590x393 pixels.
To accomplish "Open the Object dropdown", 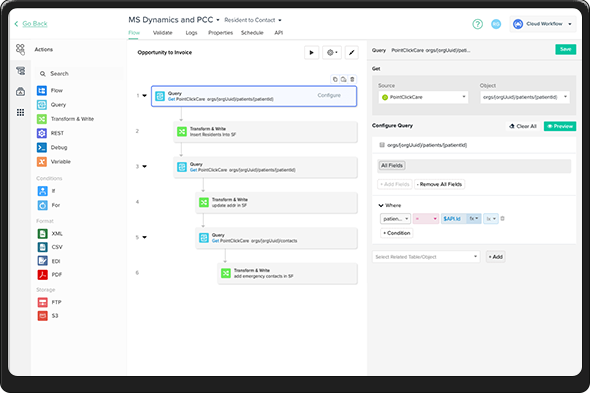I will [x=525, y=97].
